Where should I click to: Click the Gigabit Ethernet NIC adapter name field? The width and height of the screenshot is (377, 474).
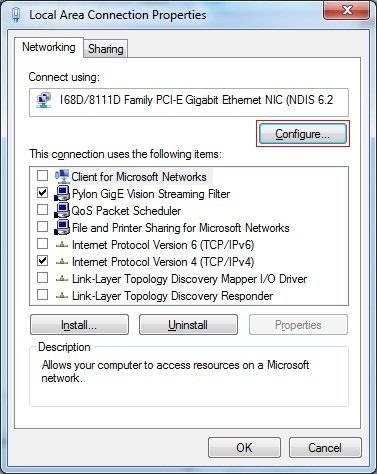(189, 102)
